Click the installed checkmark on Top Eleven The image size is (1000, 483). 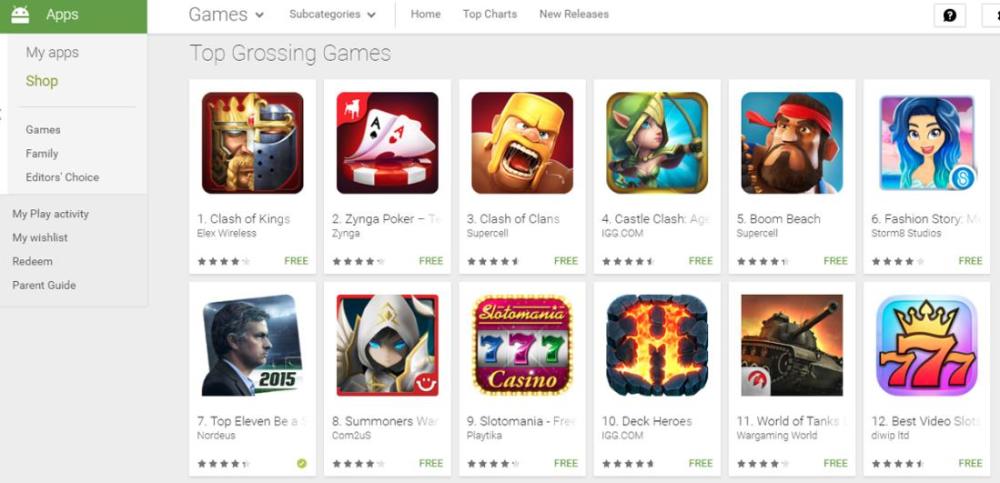[302, 463]
